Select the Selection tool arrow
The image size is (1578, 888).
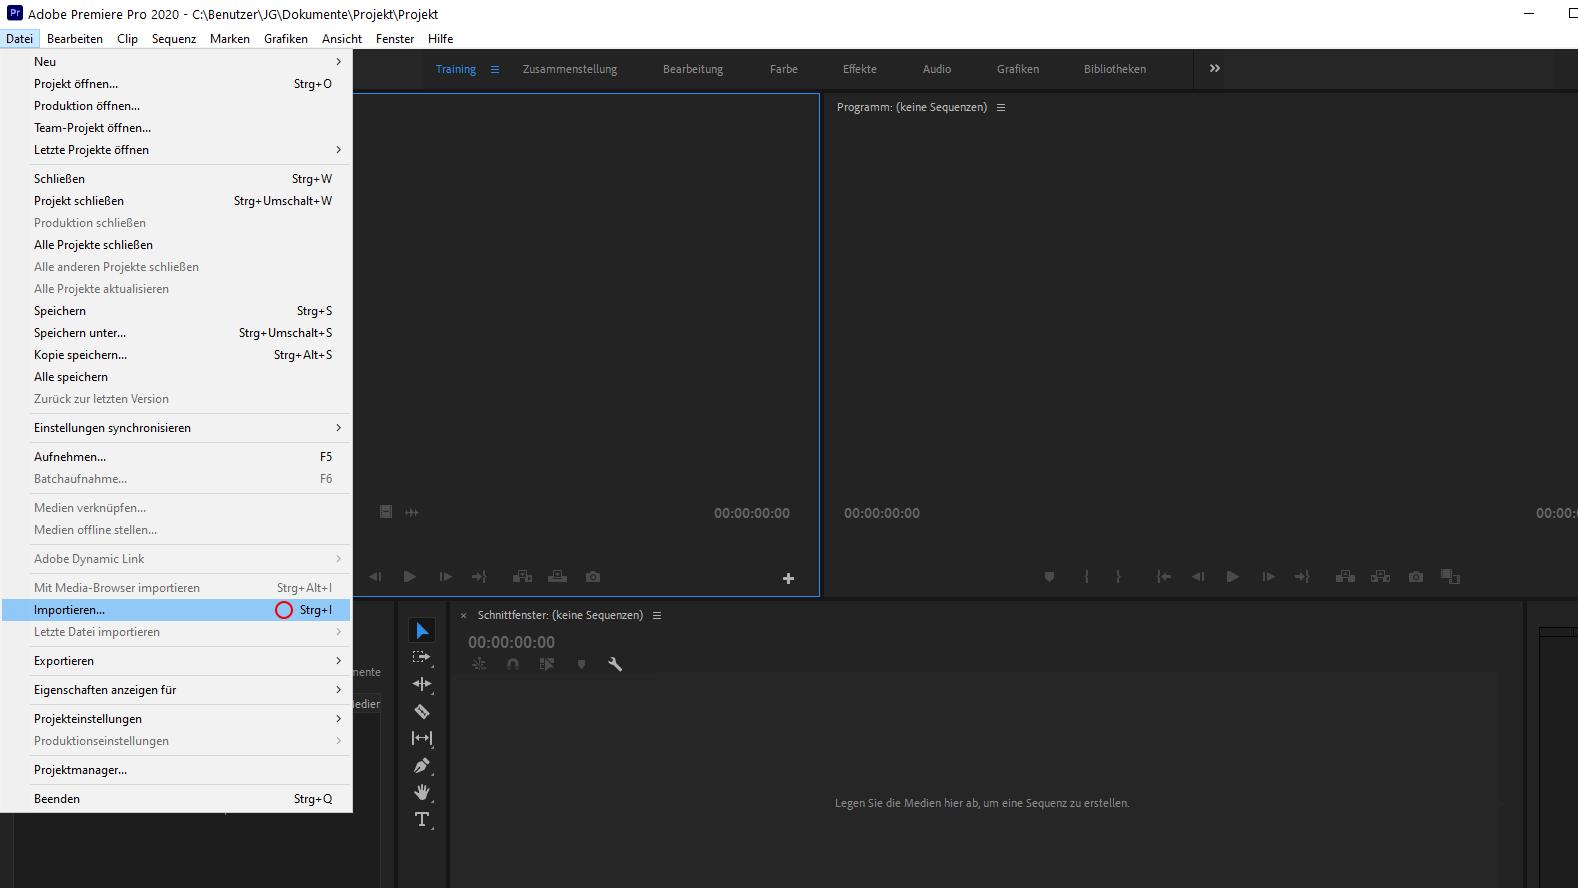(422, 630)
